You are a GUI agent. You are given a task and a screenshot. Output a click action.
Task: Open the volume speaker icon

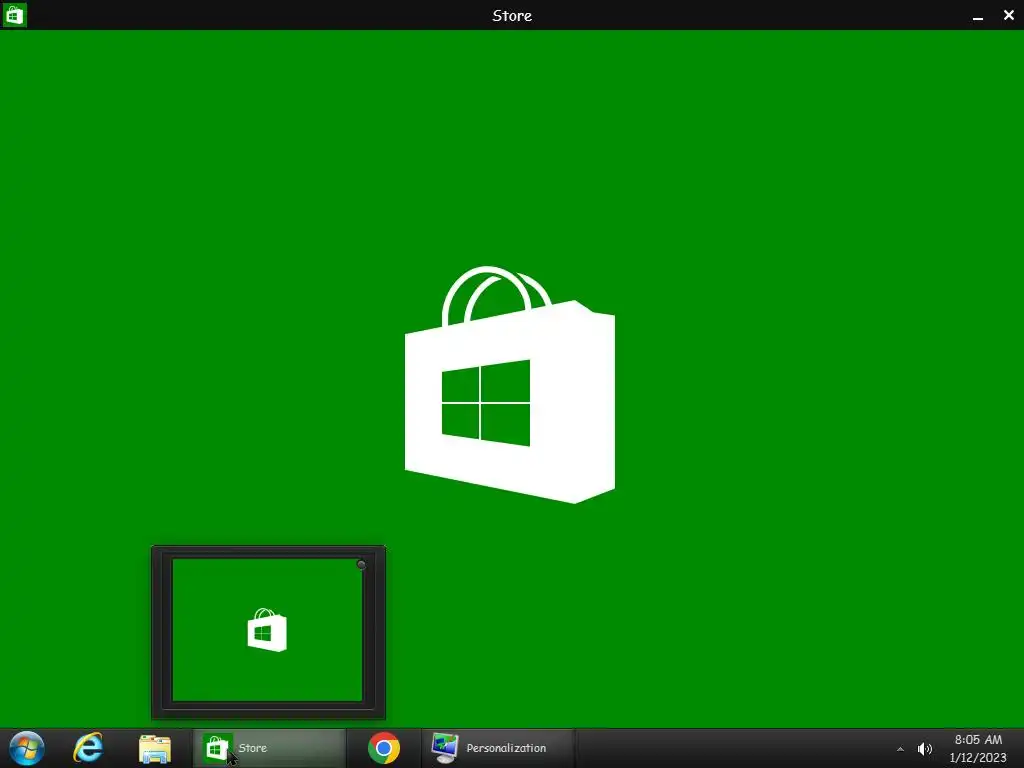[x=925, y=749]
